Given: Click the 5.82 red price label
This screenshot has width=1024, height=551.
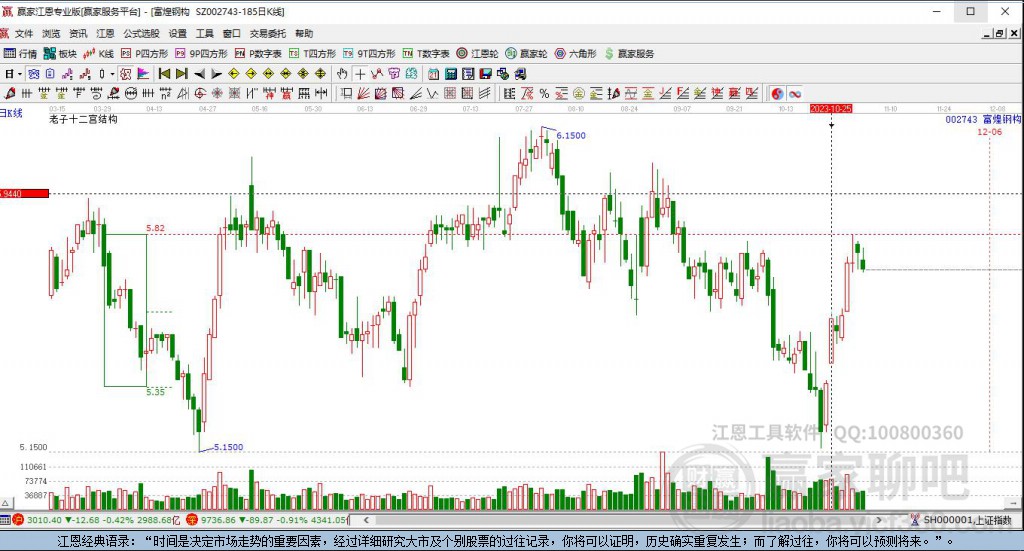Looking at the screenshot, I should (155, 228).
